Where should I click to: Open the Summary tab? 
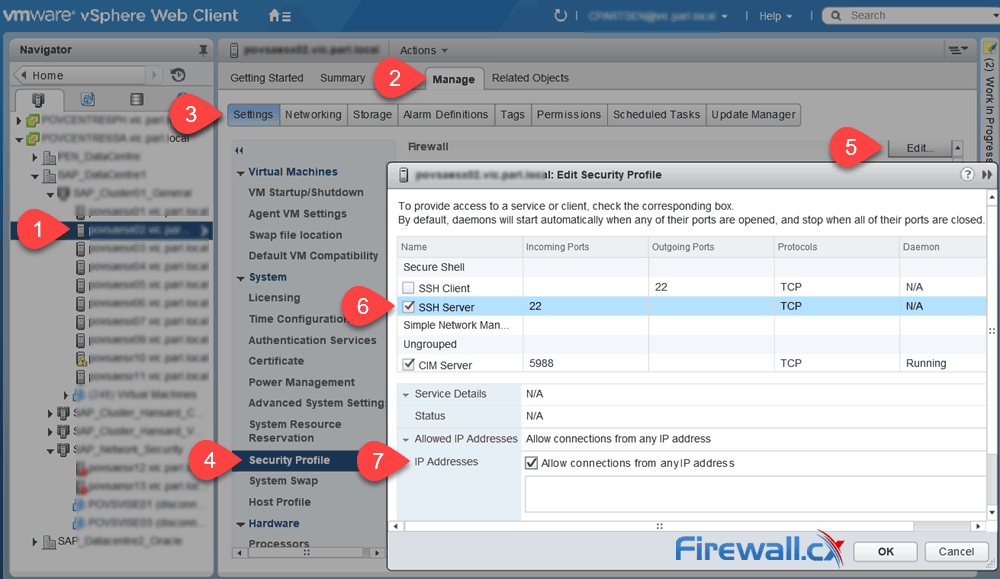[x=342, y=78]
